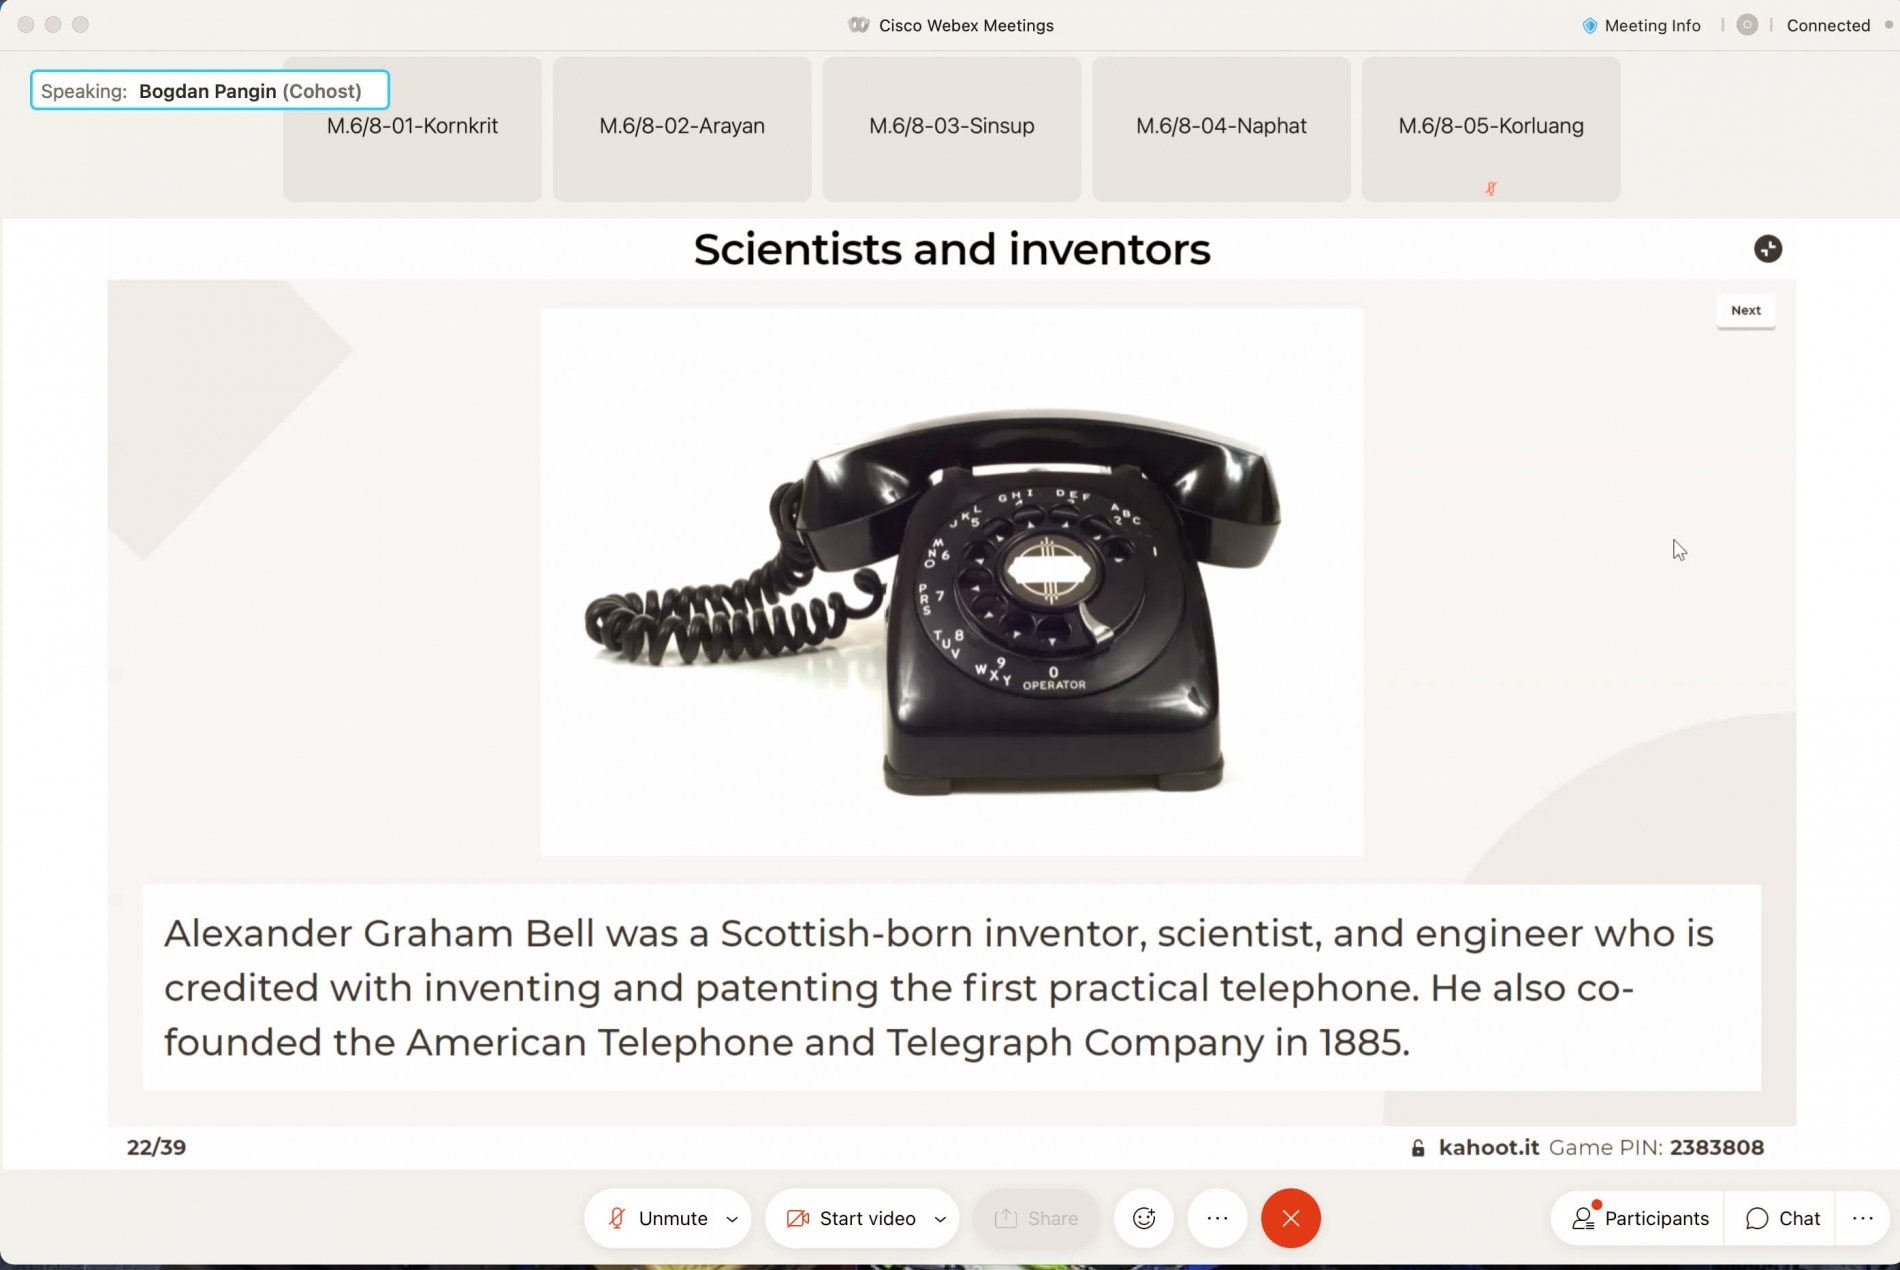Expand the audio options arrow beside Unmute
Viewport: 1900px width, 1270px height.
coord(732,1219)
